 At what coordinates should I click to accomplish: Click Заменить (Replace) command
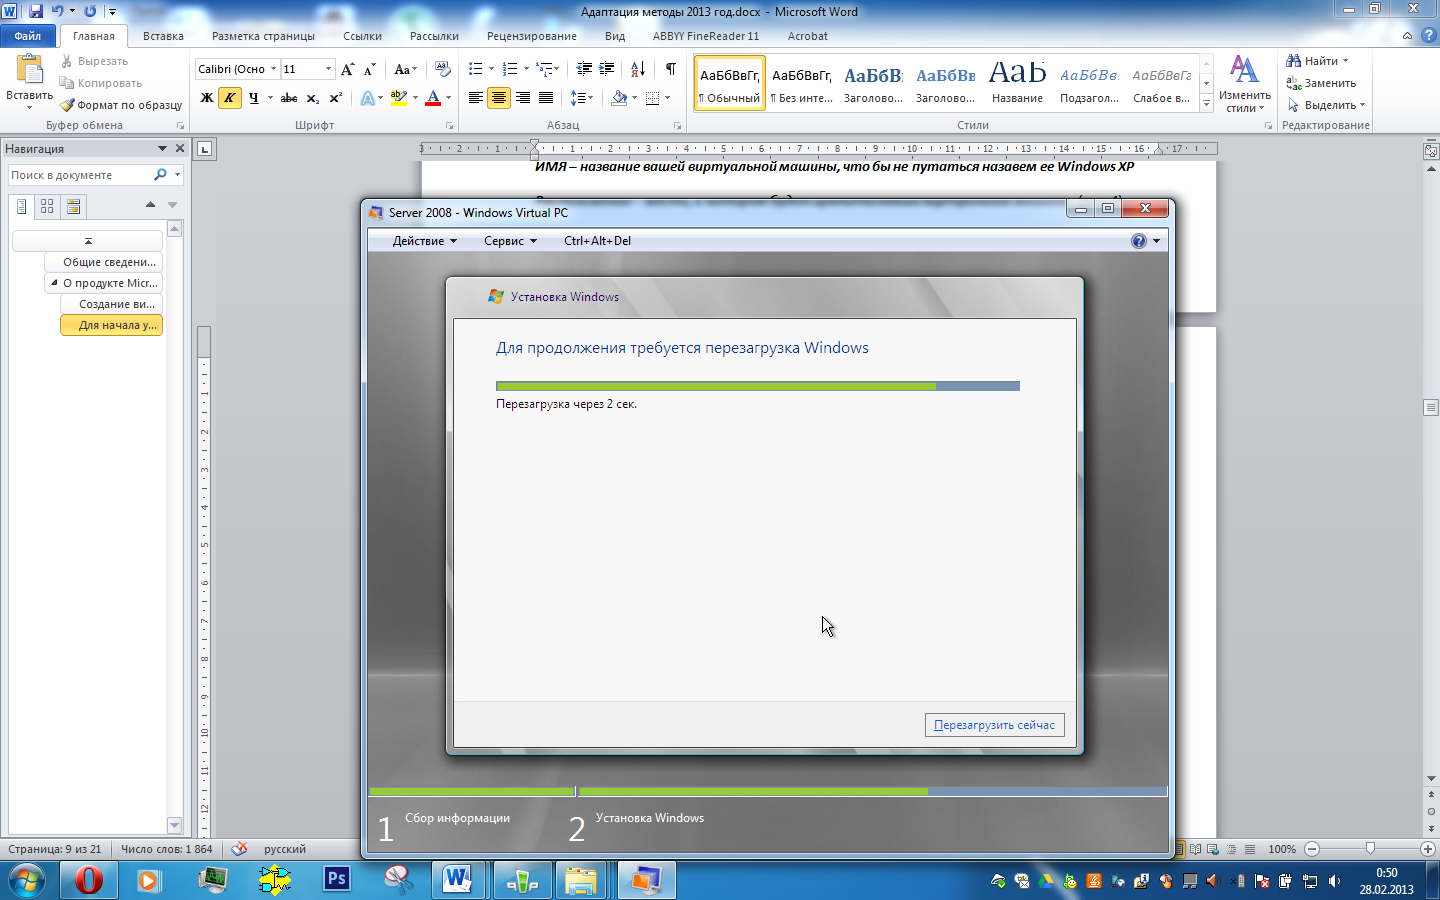(1321, 83)
